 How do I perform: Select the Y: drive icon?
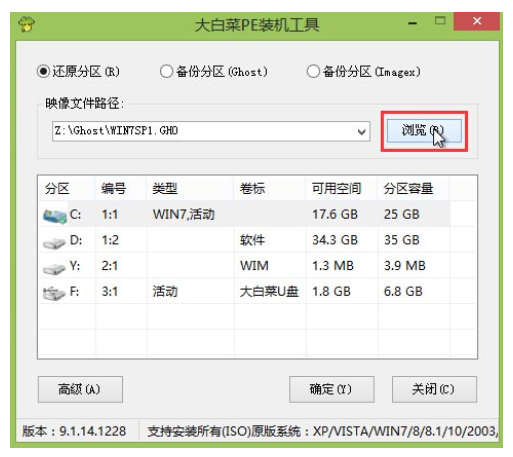pyautogui.click(x=54, y=268)
